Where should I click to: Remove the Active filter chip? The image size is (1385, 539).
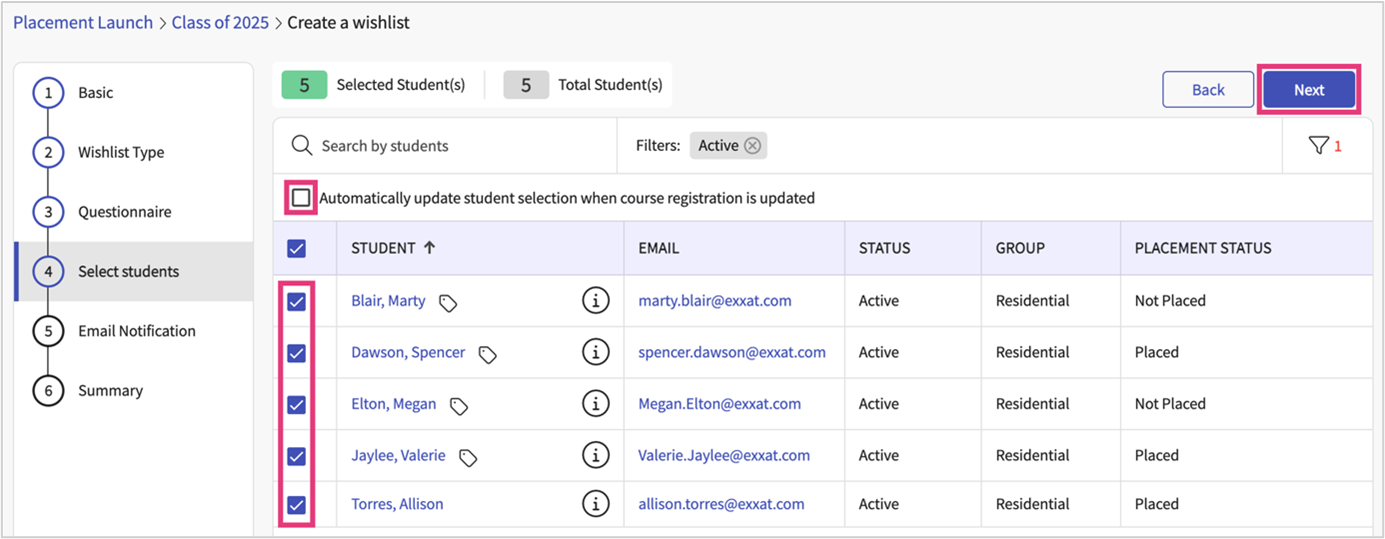753,146
